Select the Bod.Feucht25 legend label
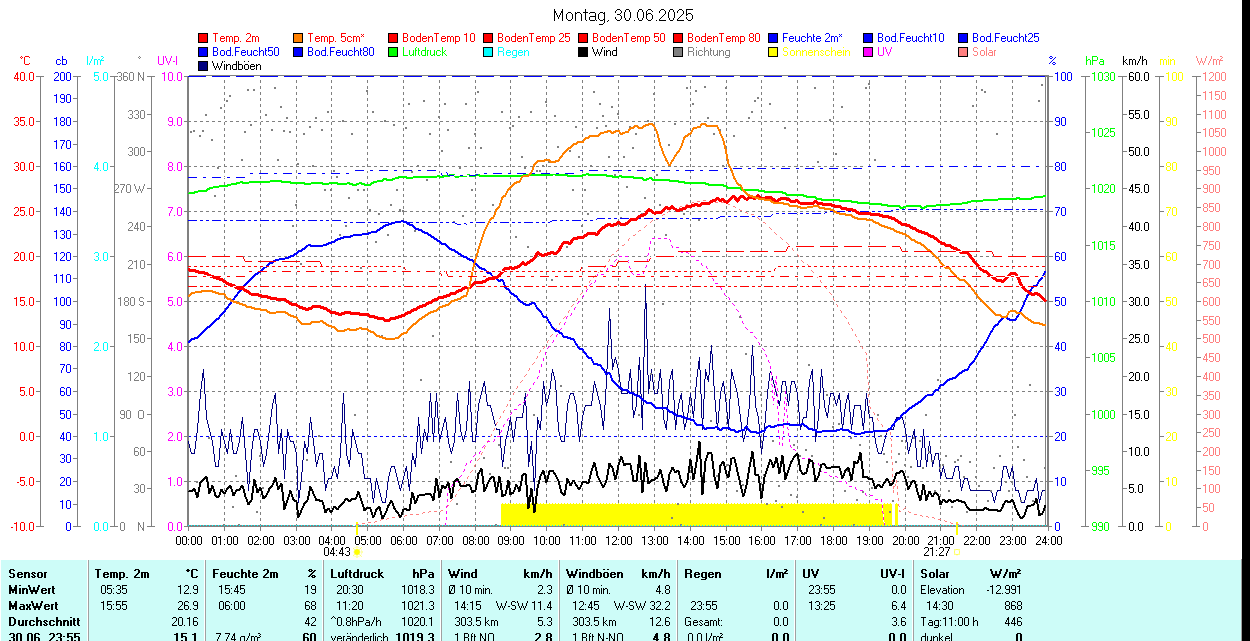 tap(1005, 38)
